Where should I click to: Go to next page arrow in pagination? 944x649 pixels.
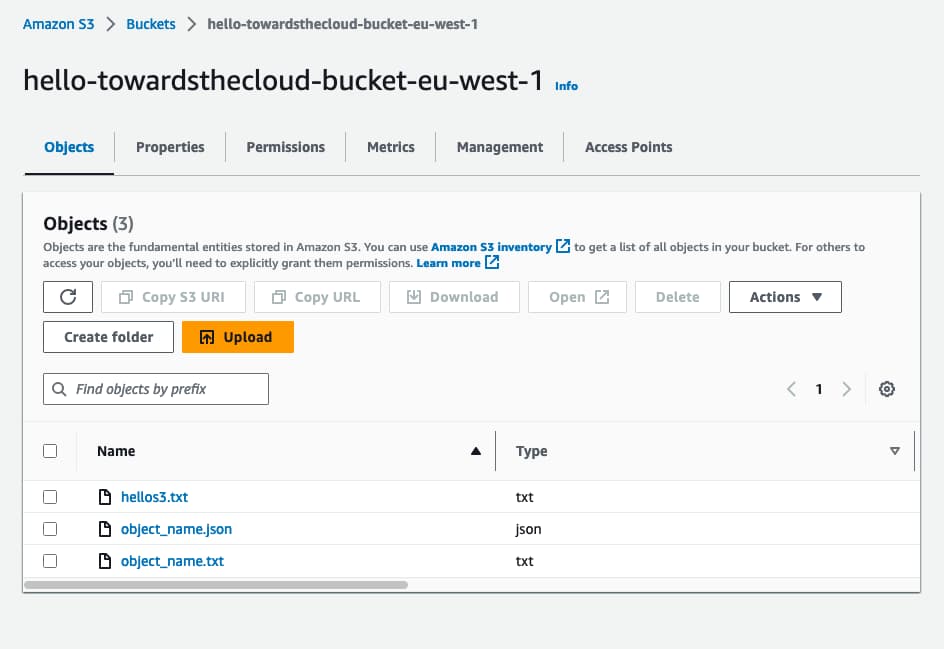pos(846,389)
